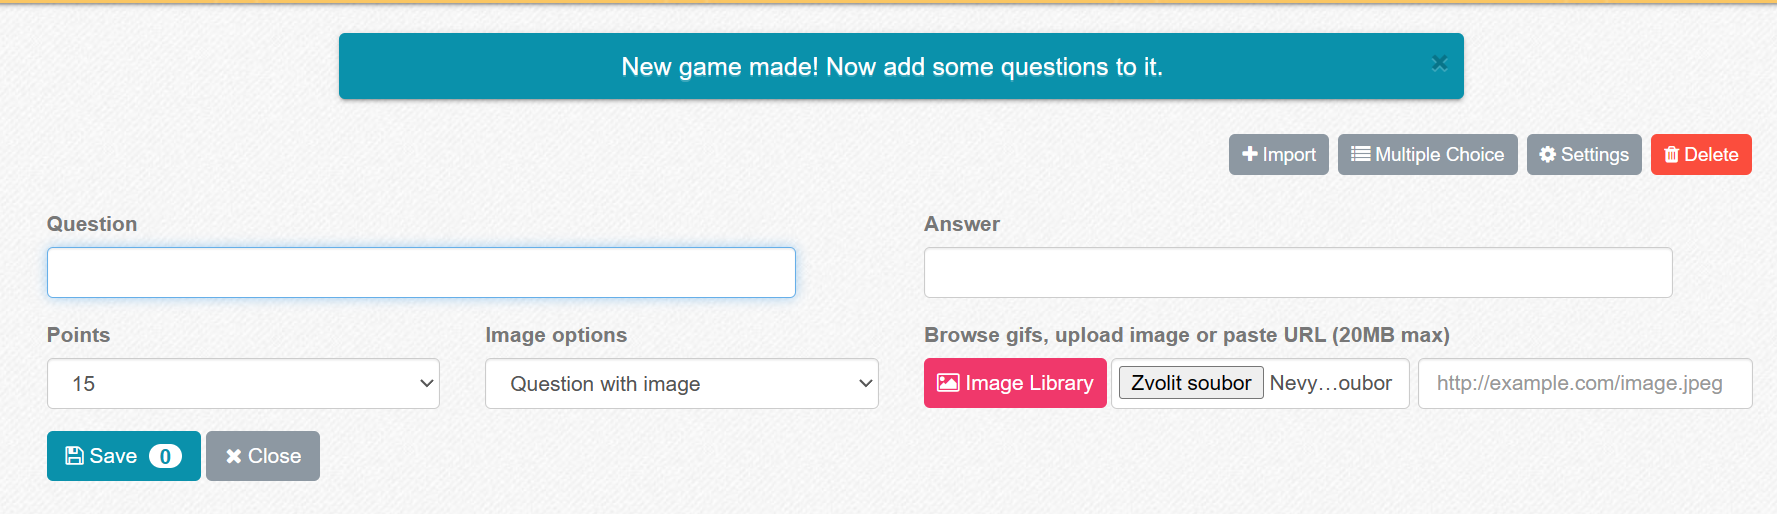The height and width of the screenshot is (514, 1777).
Task: Click the 'New game made!' banner message
Action: pos(891,67)
